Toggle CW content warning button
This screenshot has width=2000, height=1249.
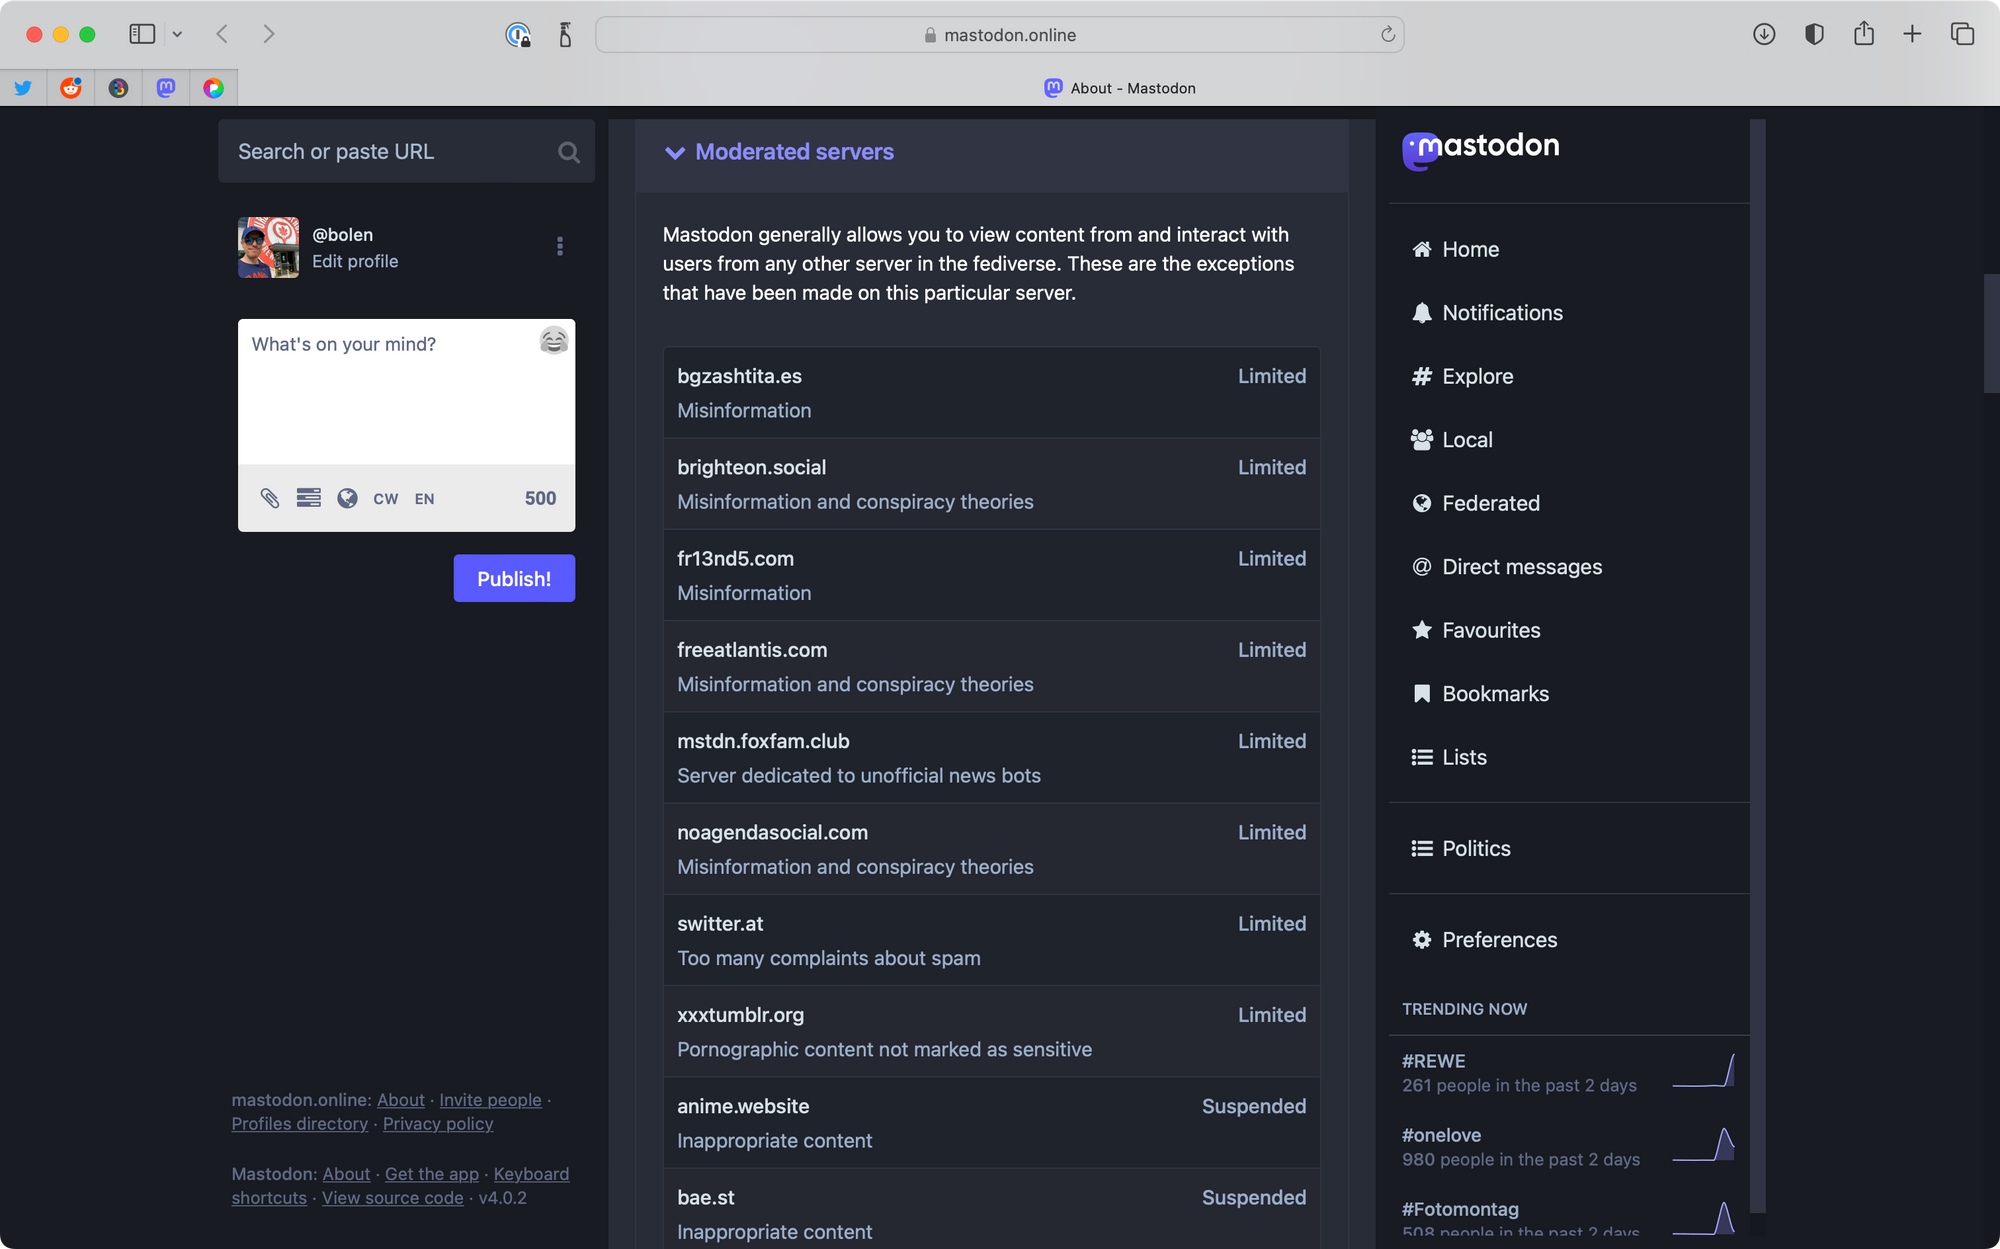384,498
